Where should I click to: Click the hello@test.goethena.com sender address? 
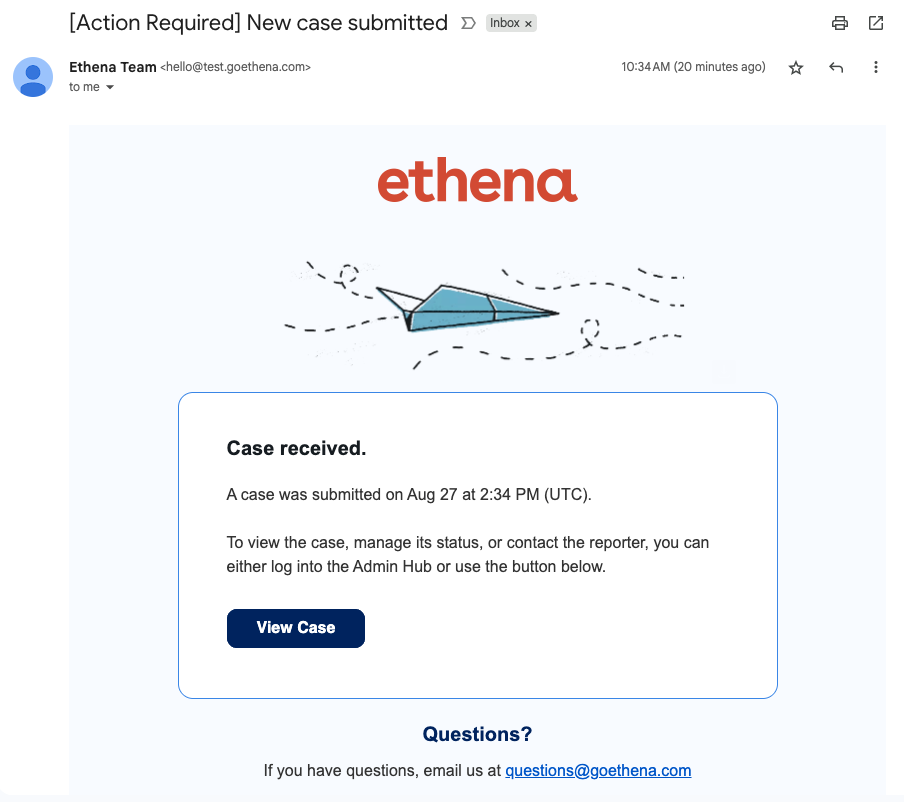(x=236, y=68)
